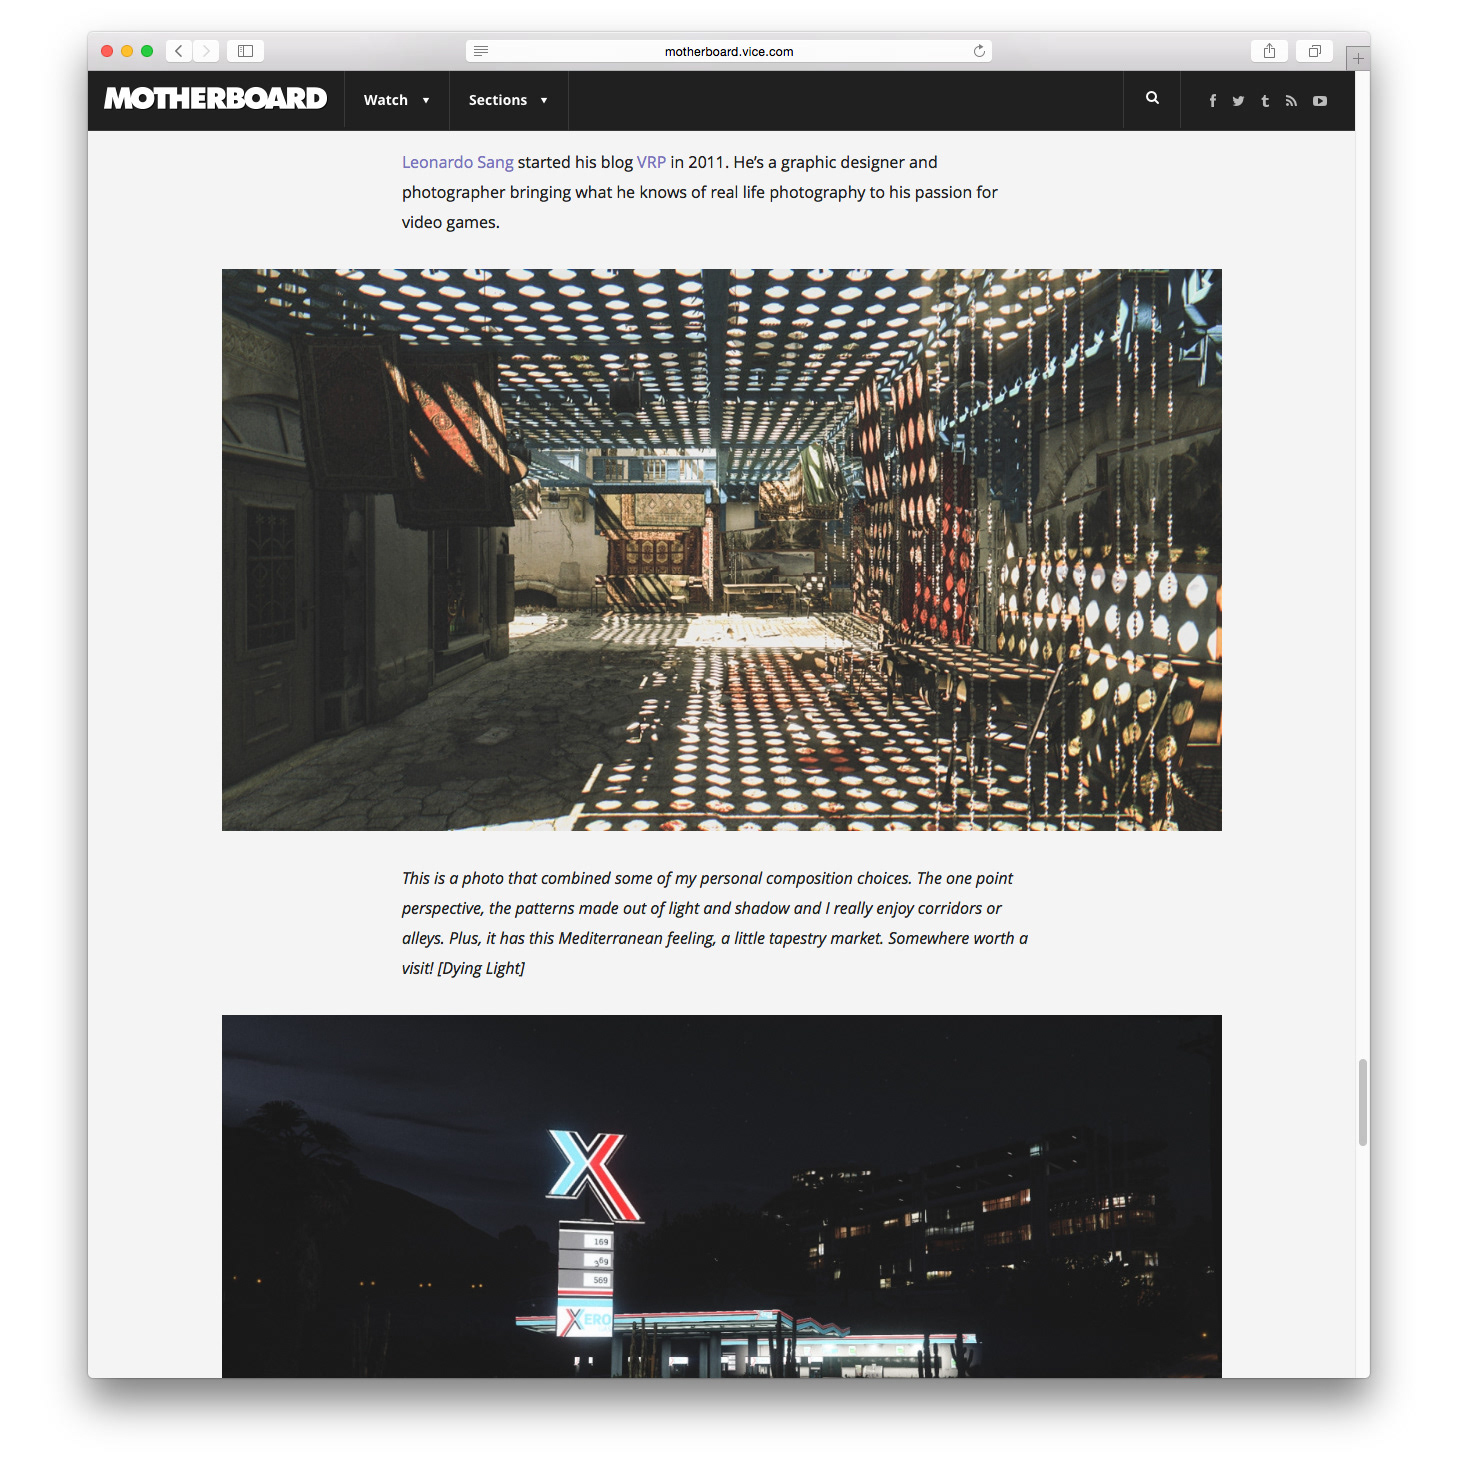Screen dimensions: 1458x1458
Task: Click the Xero gas station night screenshot
Action: pos(722,1196)
